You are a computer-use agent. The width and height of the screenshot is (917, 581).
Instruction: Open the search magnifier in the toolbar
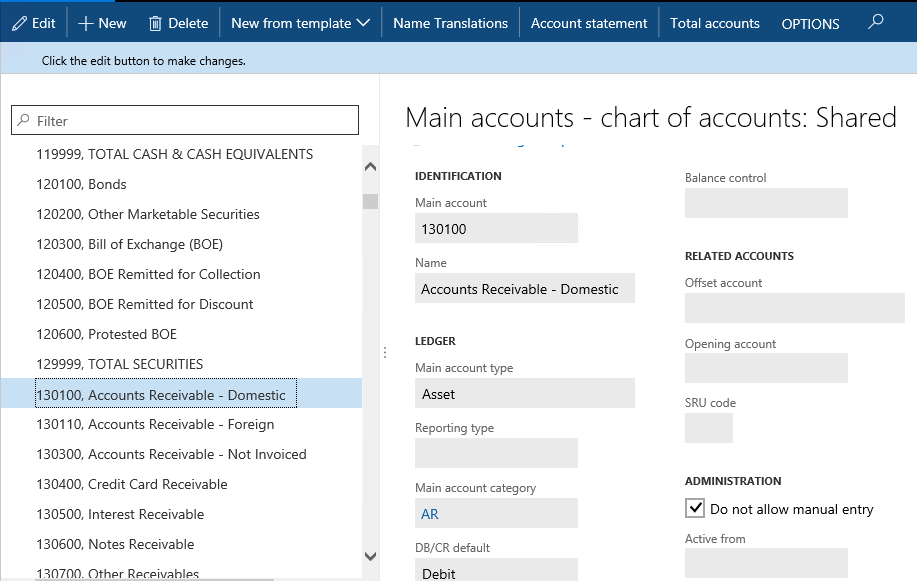pos(876,22)
